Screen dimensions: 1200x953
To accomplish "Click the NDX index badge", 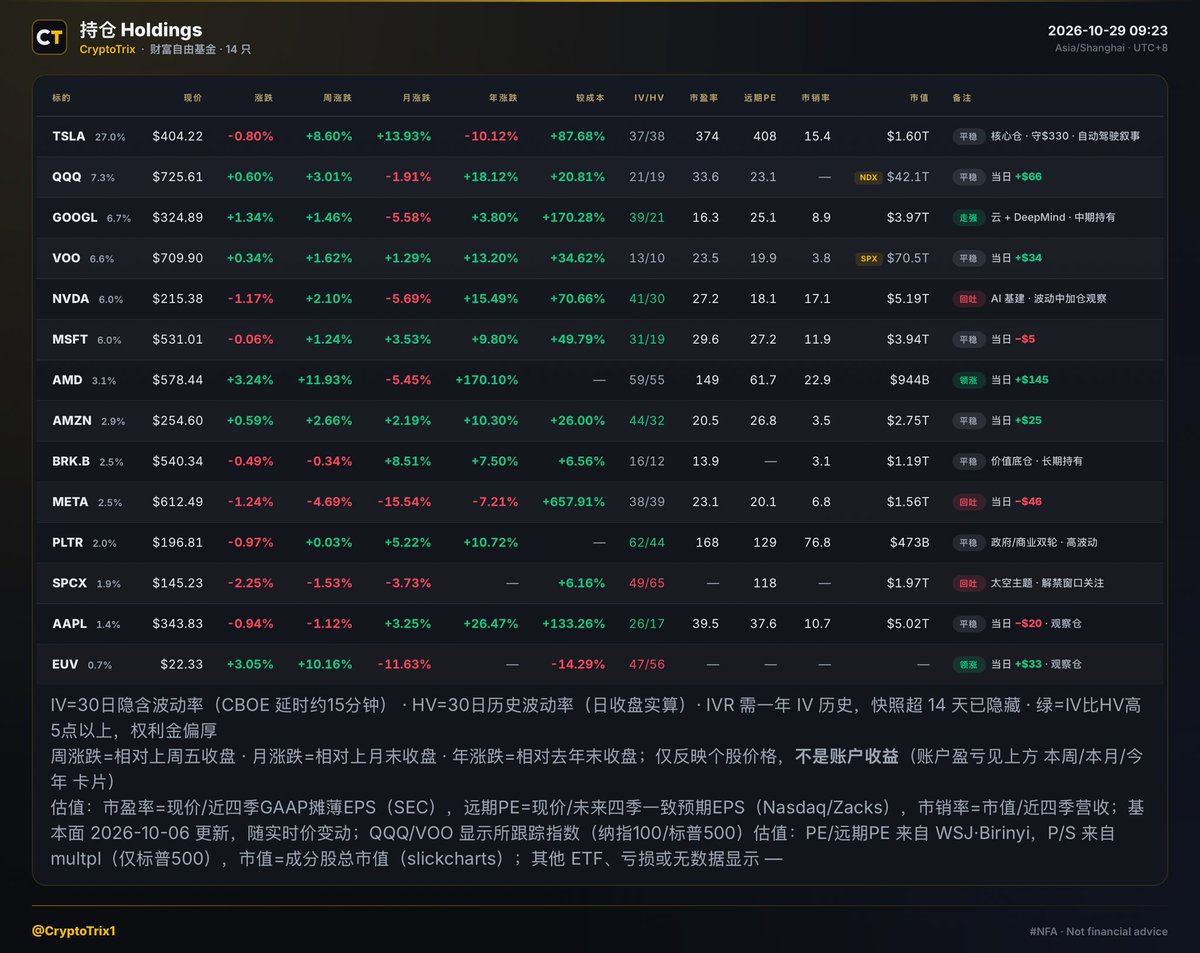I will [x=868, y=177].
